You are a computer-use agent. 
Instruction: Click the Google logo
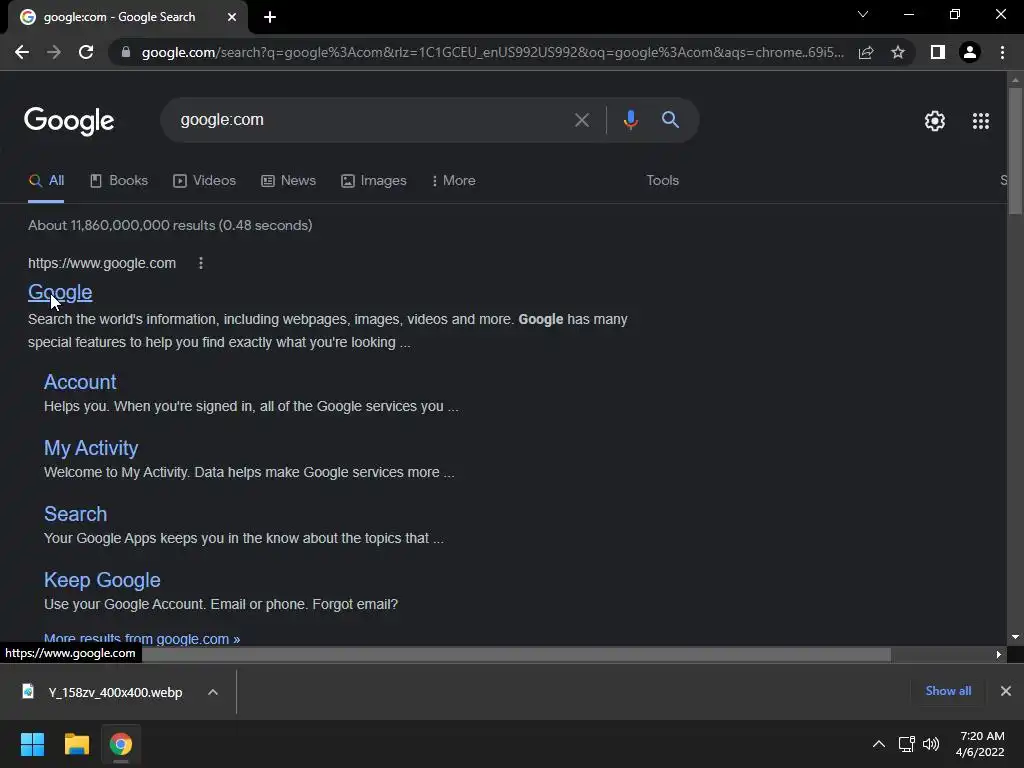click(x=69, y=121)
